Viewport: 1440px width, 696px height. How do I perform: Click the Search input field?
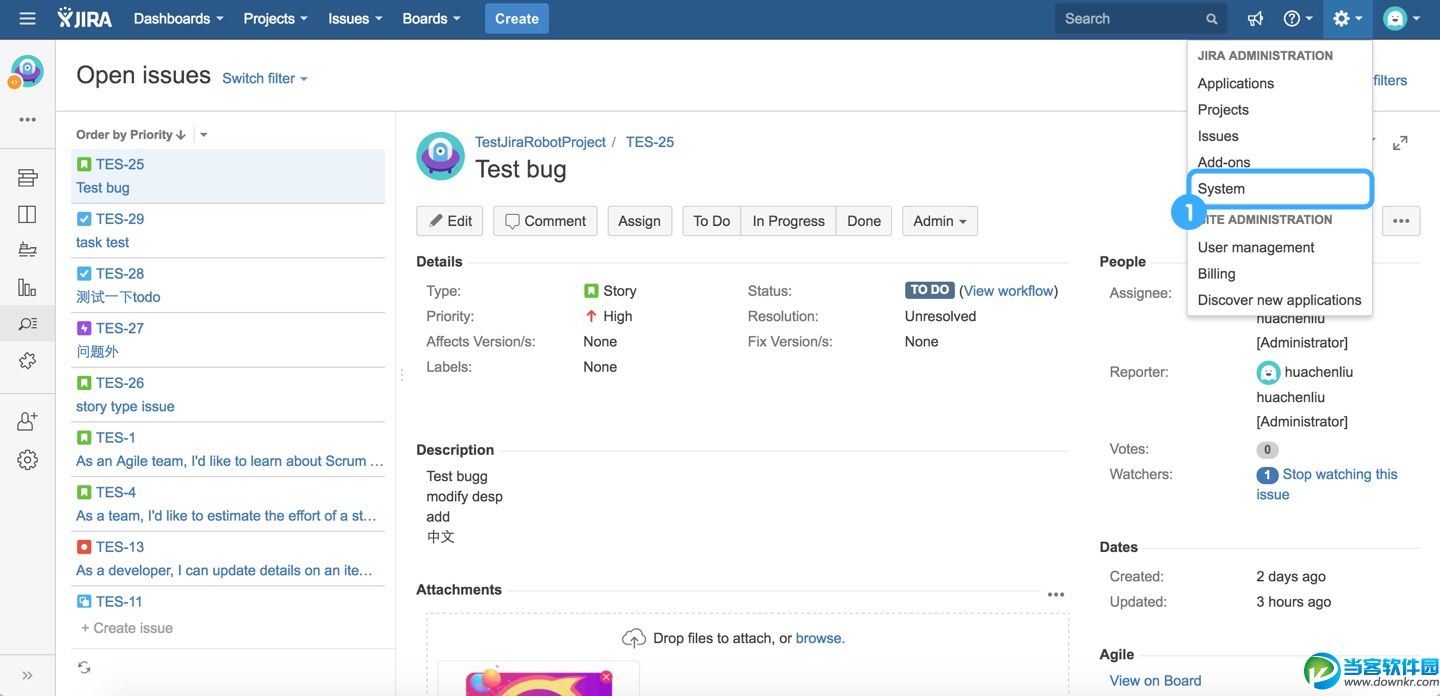click(x=1130, y=19)
